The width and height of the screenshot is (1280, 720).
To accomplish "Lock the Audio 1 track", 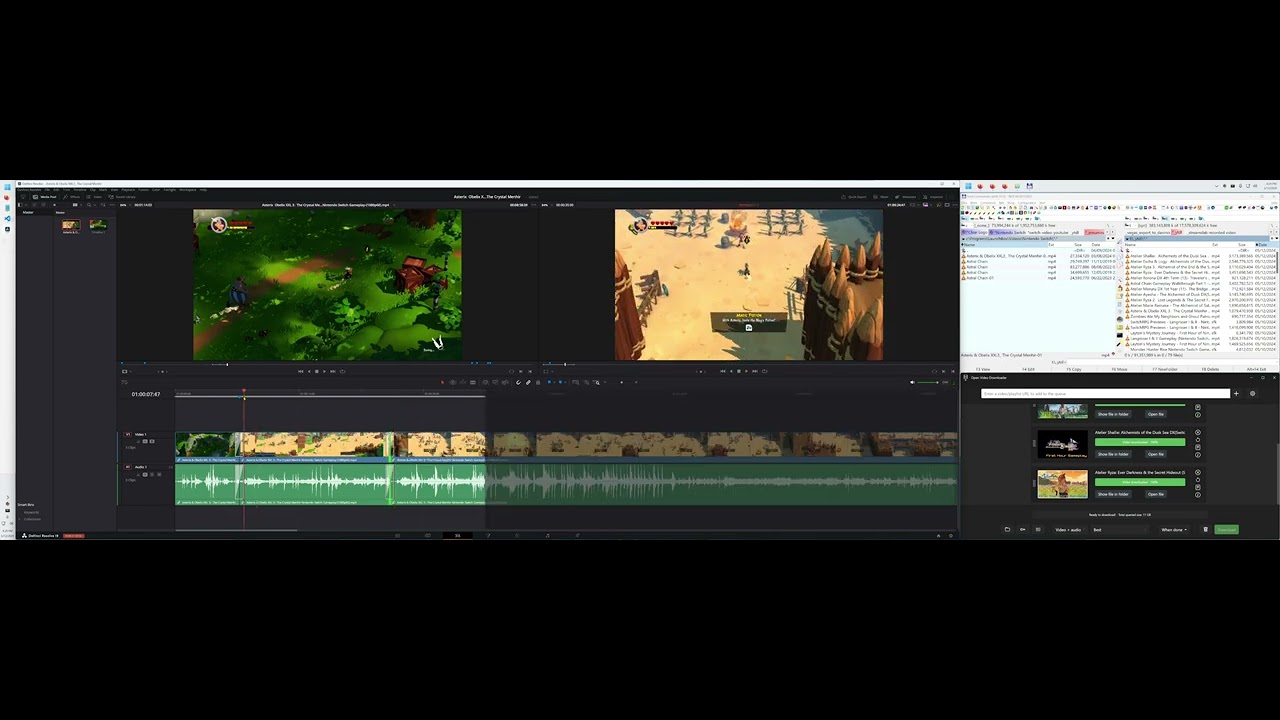I will 138,474.
